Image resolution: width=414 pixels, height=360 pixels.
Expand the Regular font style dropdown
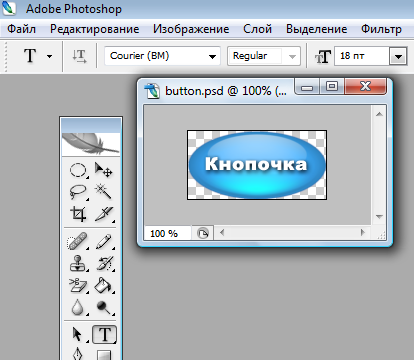click(x=264, y=56)
